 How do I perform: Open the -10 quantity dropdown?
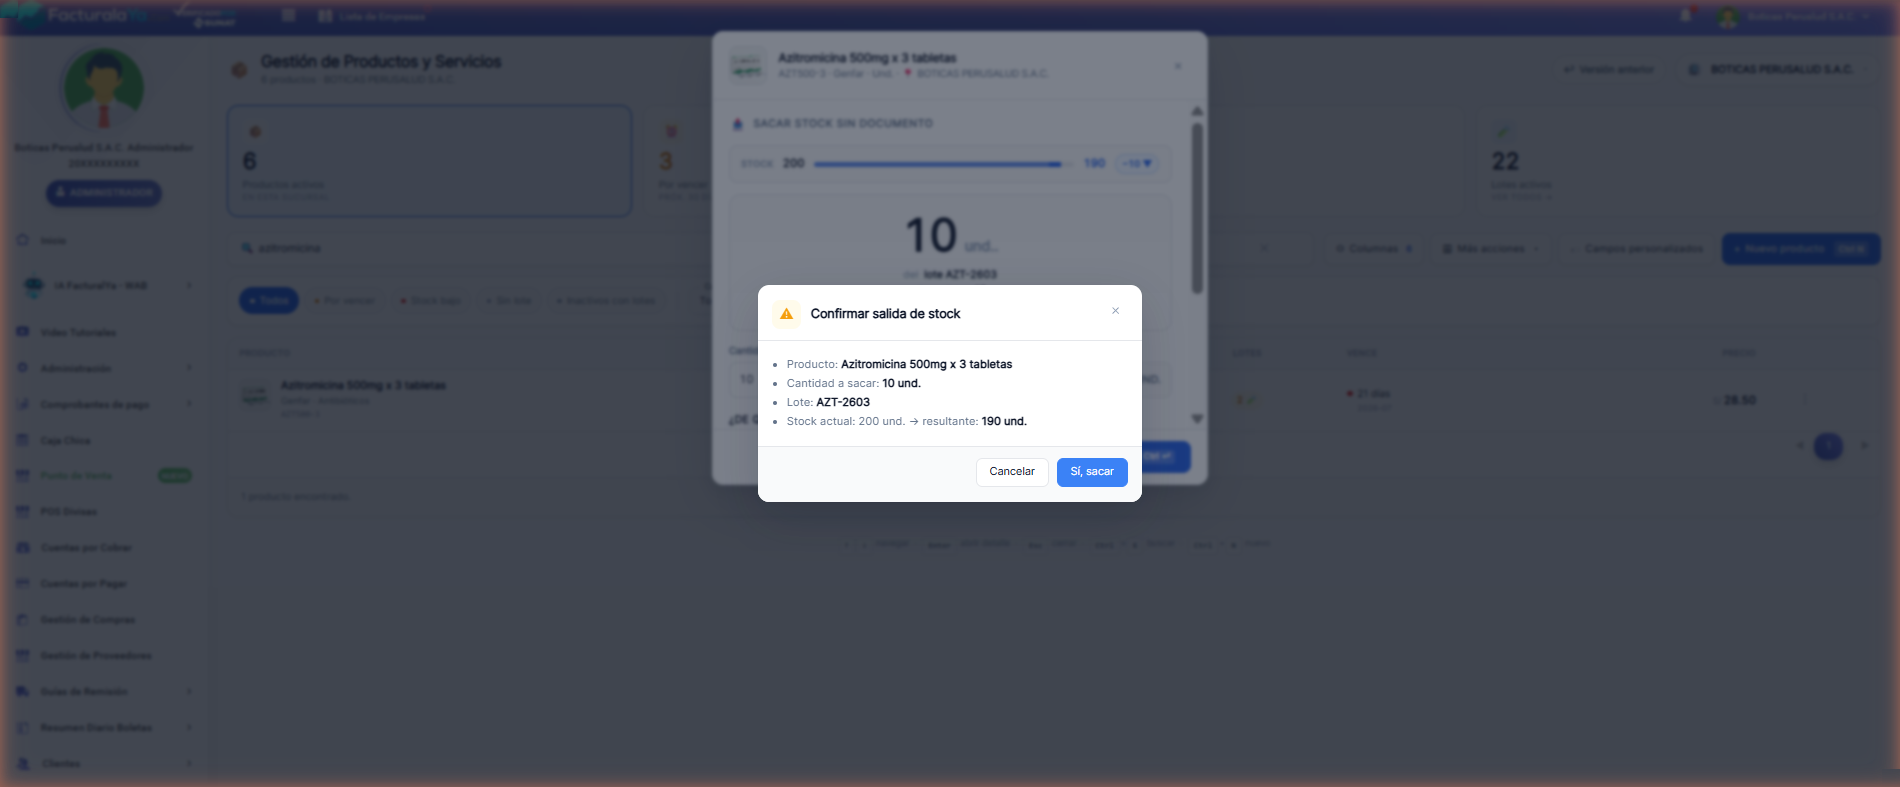point(1137,163)
